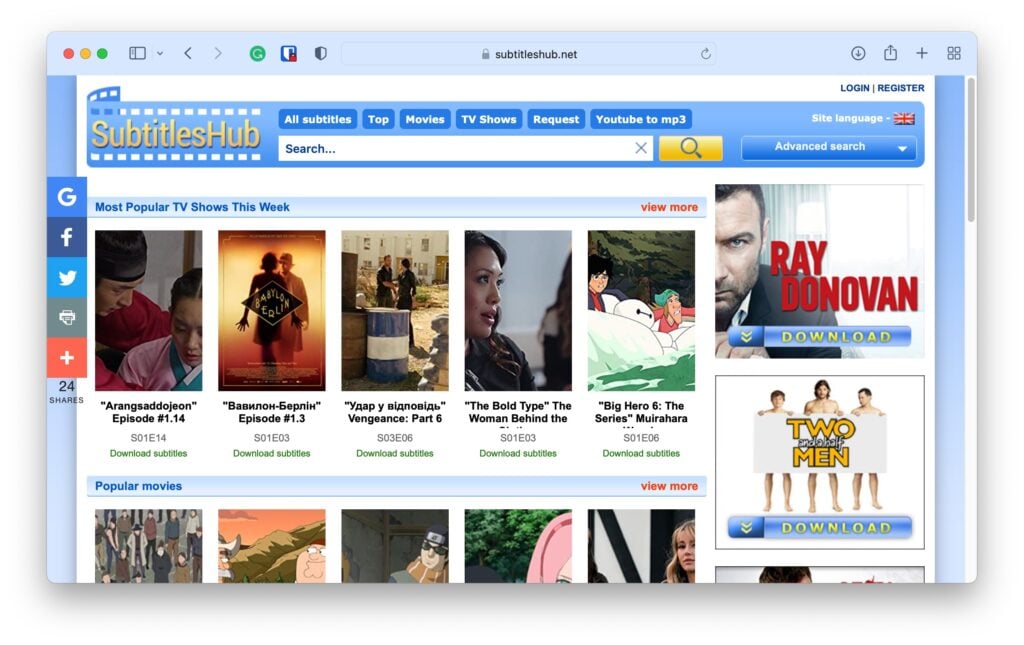View more popular movies
Screen dimensions: 1024x645
click(669, 486)
